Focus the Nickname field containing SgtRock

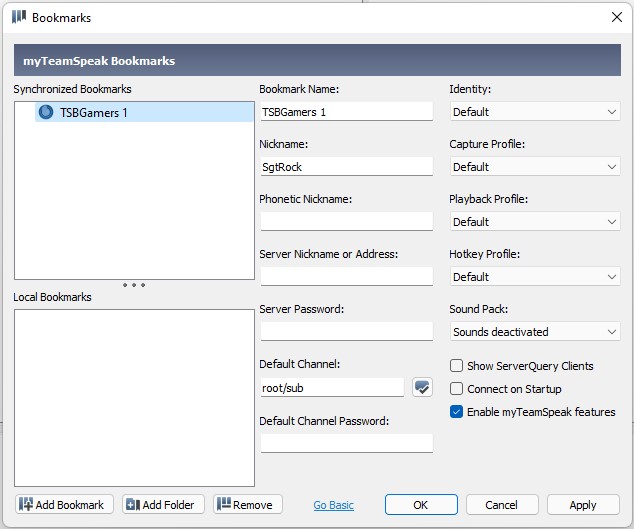(347, 166)
